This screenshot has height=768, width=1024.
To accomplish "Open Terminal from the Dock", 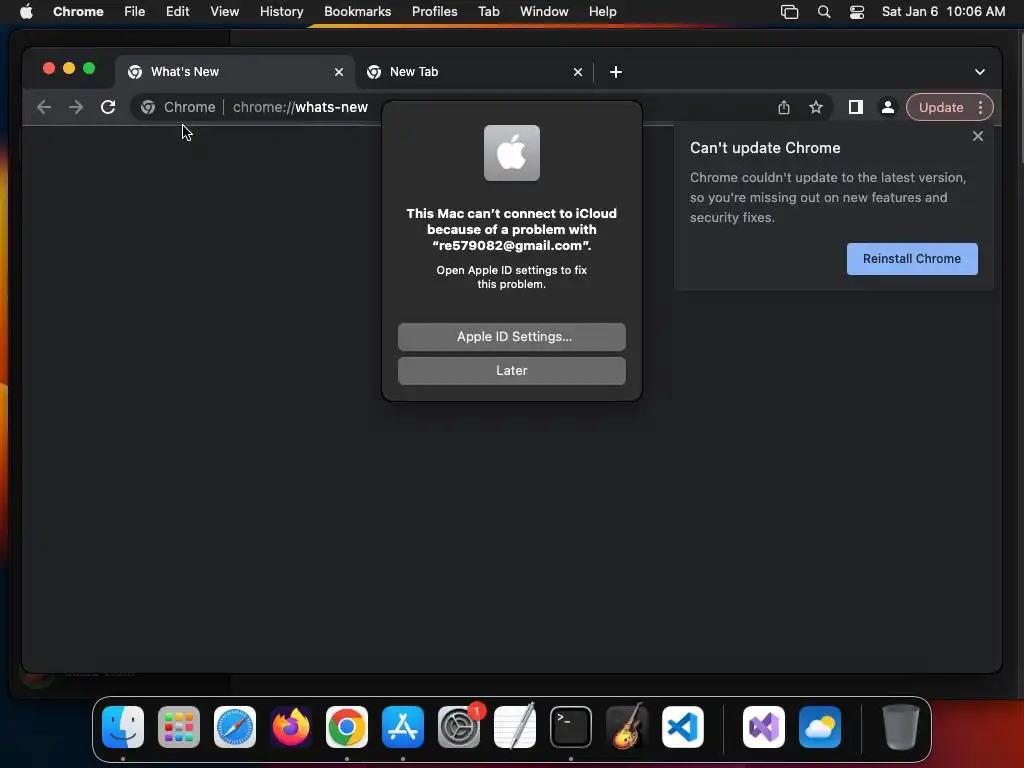I will 571,727.
